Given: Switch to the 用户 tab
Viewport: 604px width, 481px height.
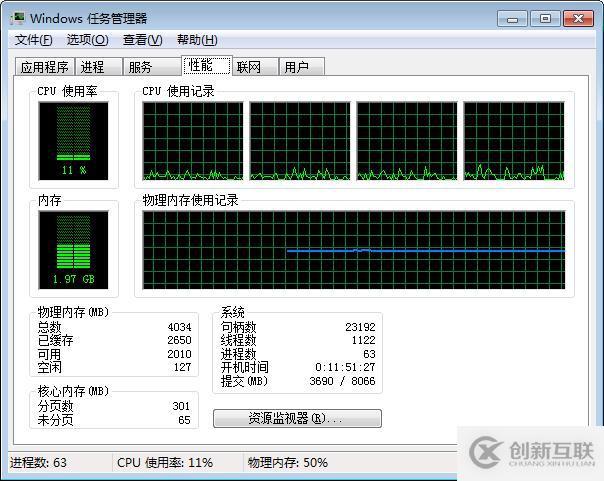Looking at the screenshot, I should [302, 67].
